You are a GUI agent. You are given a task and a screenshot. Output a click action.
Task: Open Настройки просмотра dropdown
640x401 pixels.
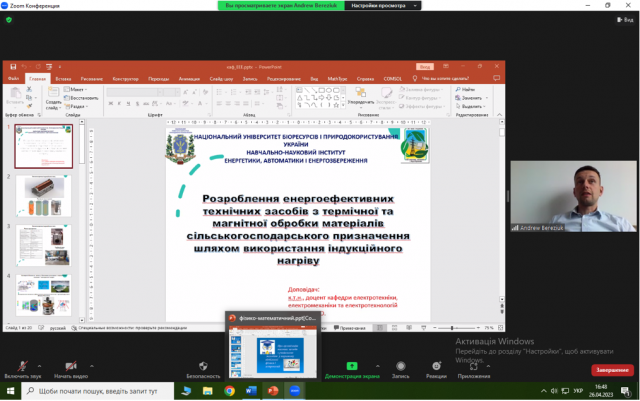click(x=383, y=6)
